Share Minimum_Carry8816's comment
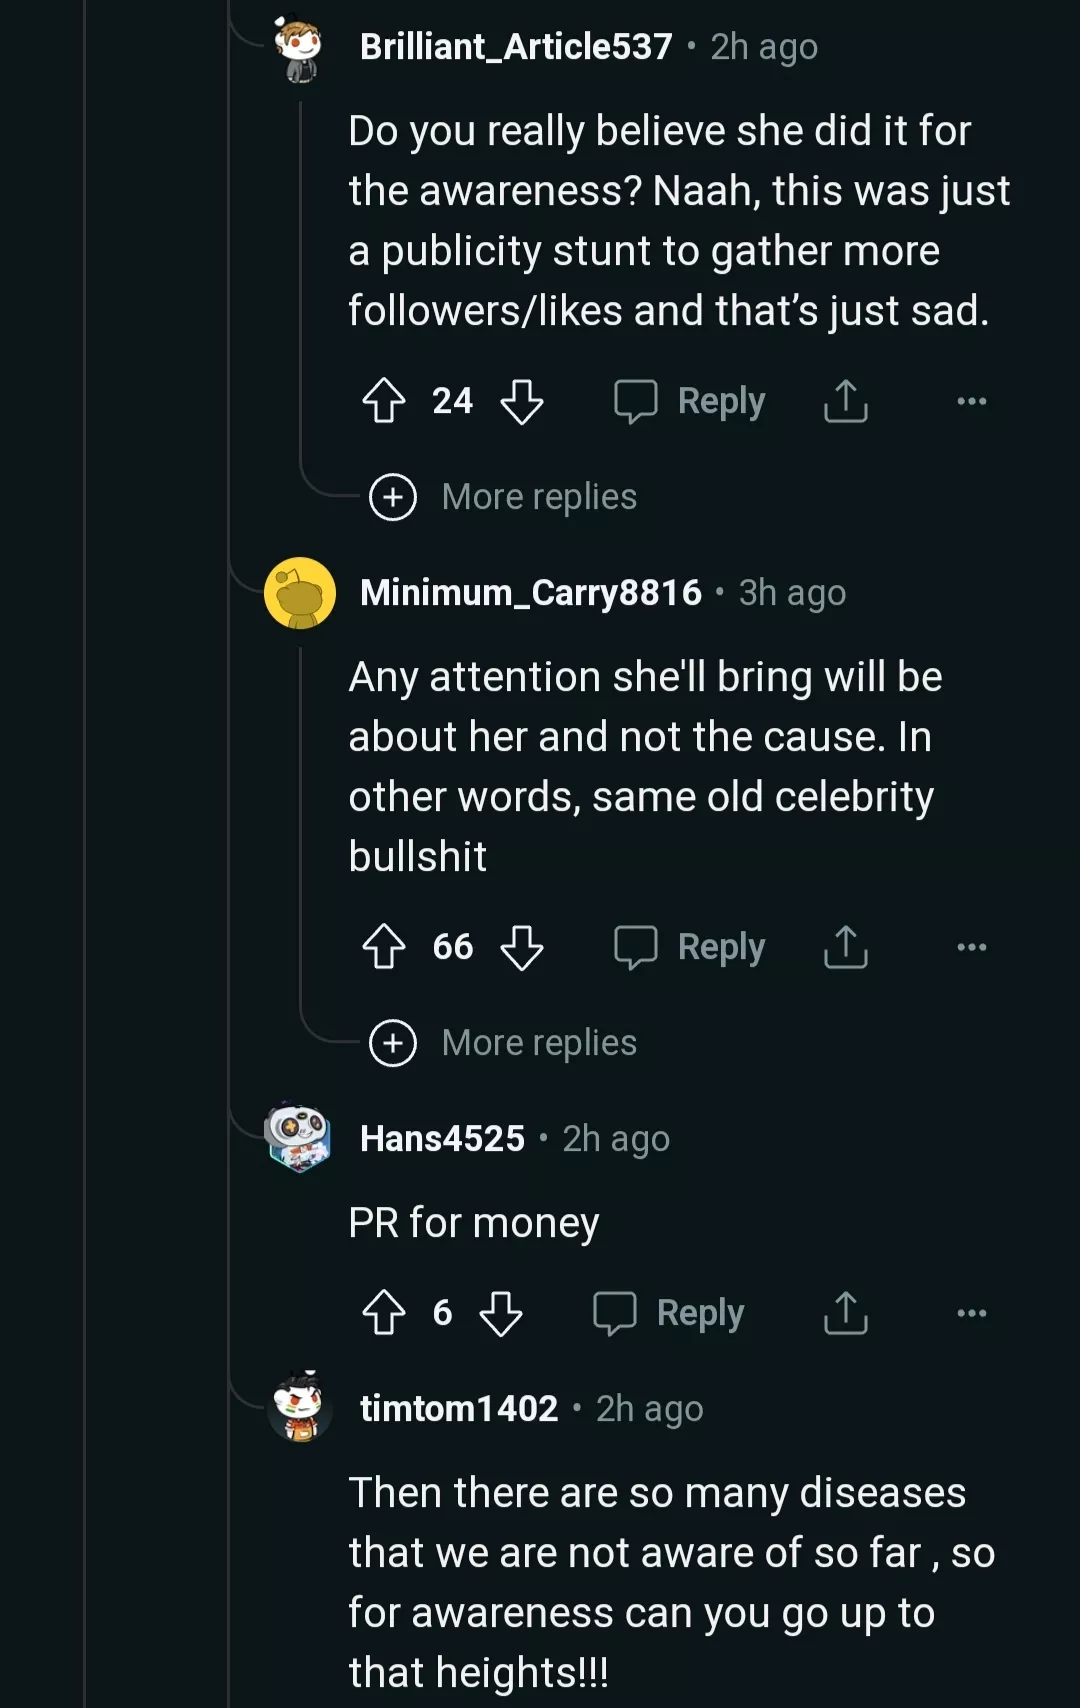 point(846,947)
